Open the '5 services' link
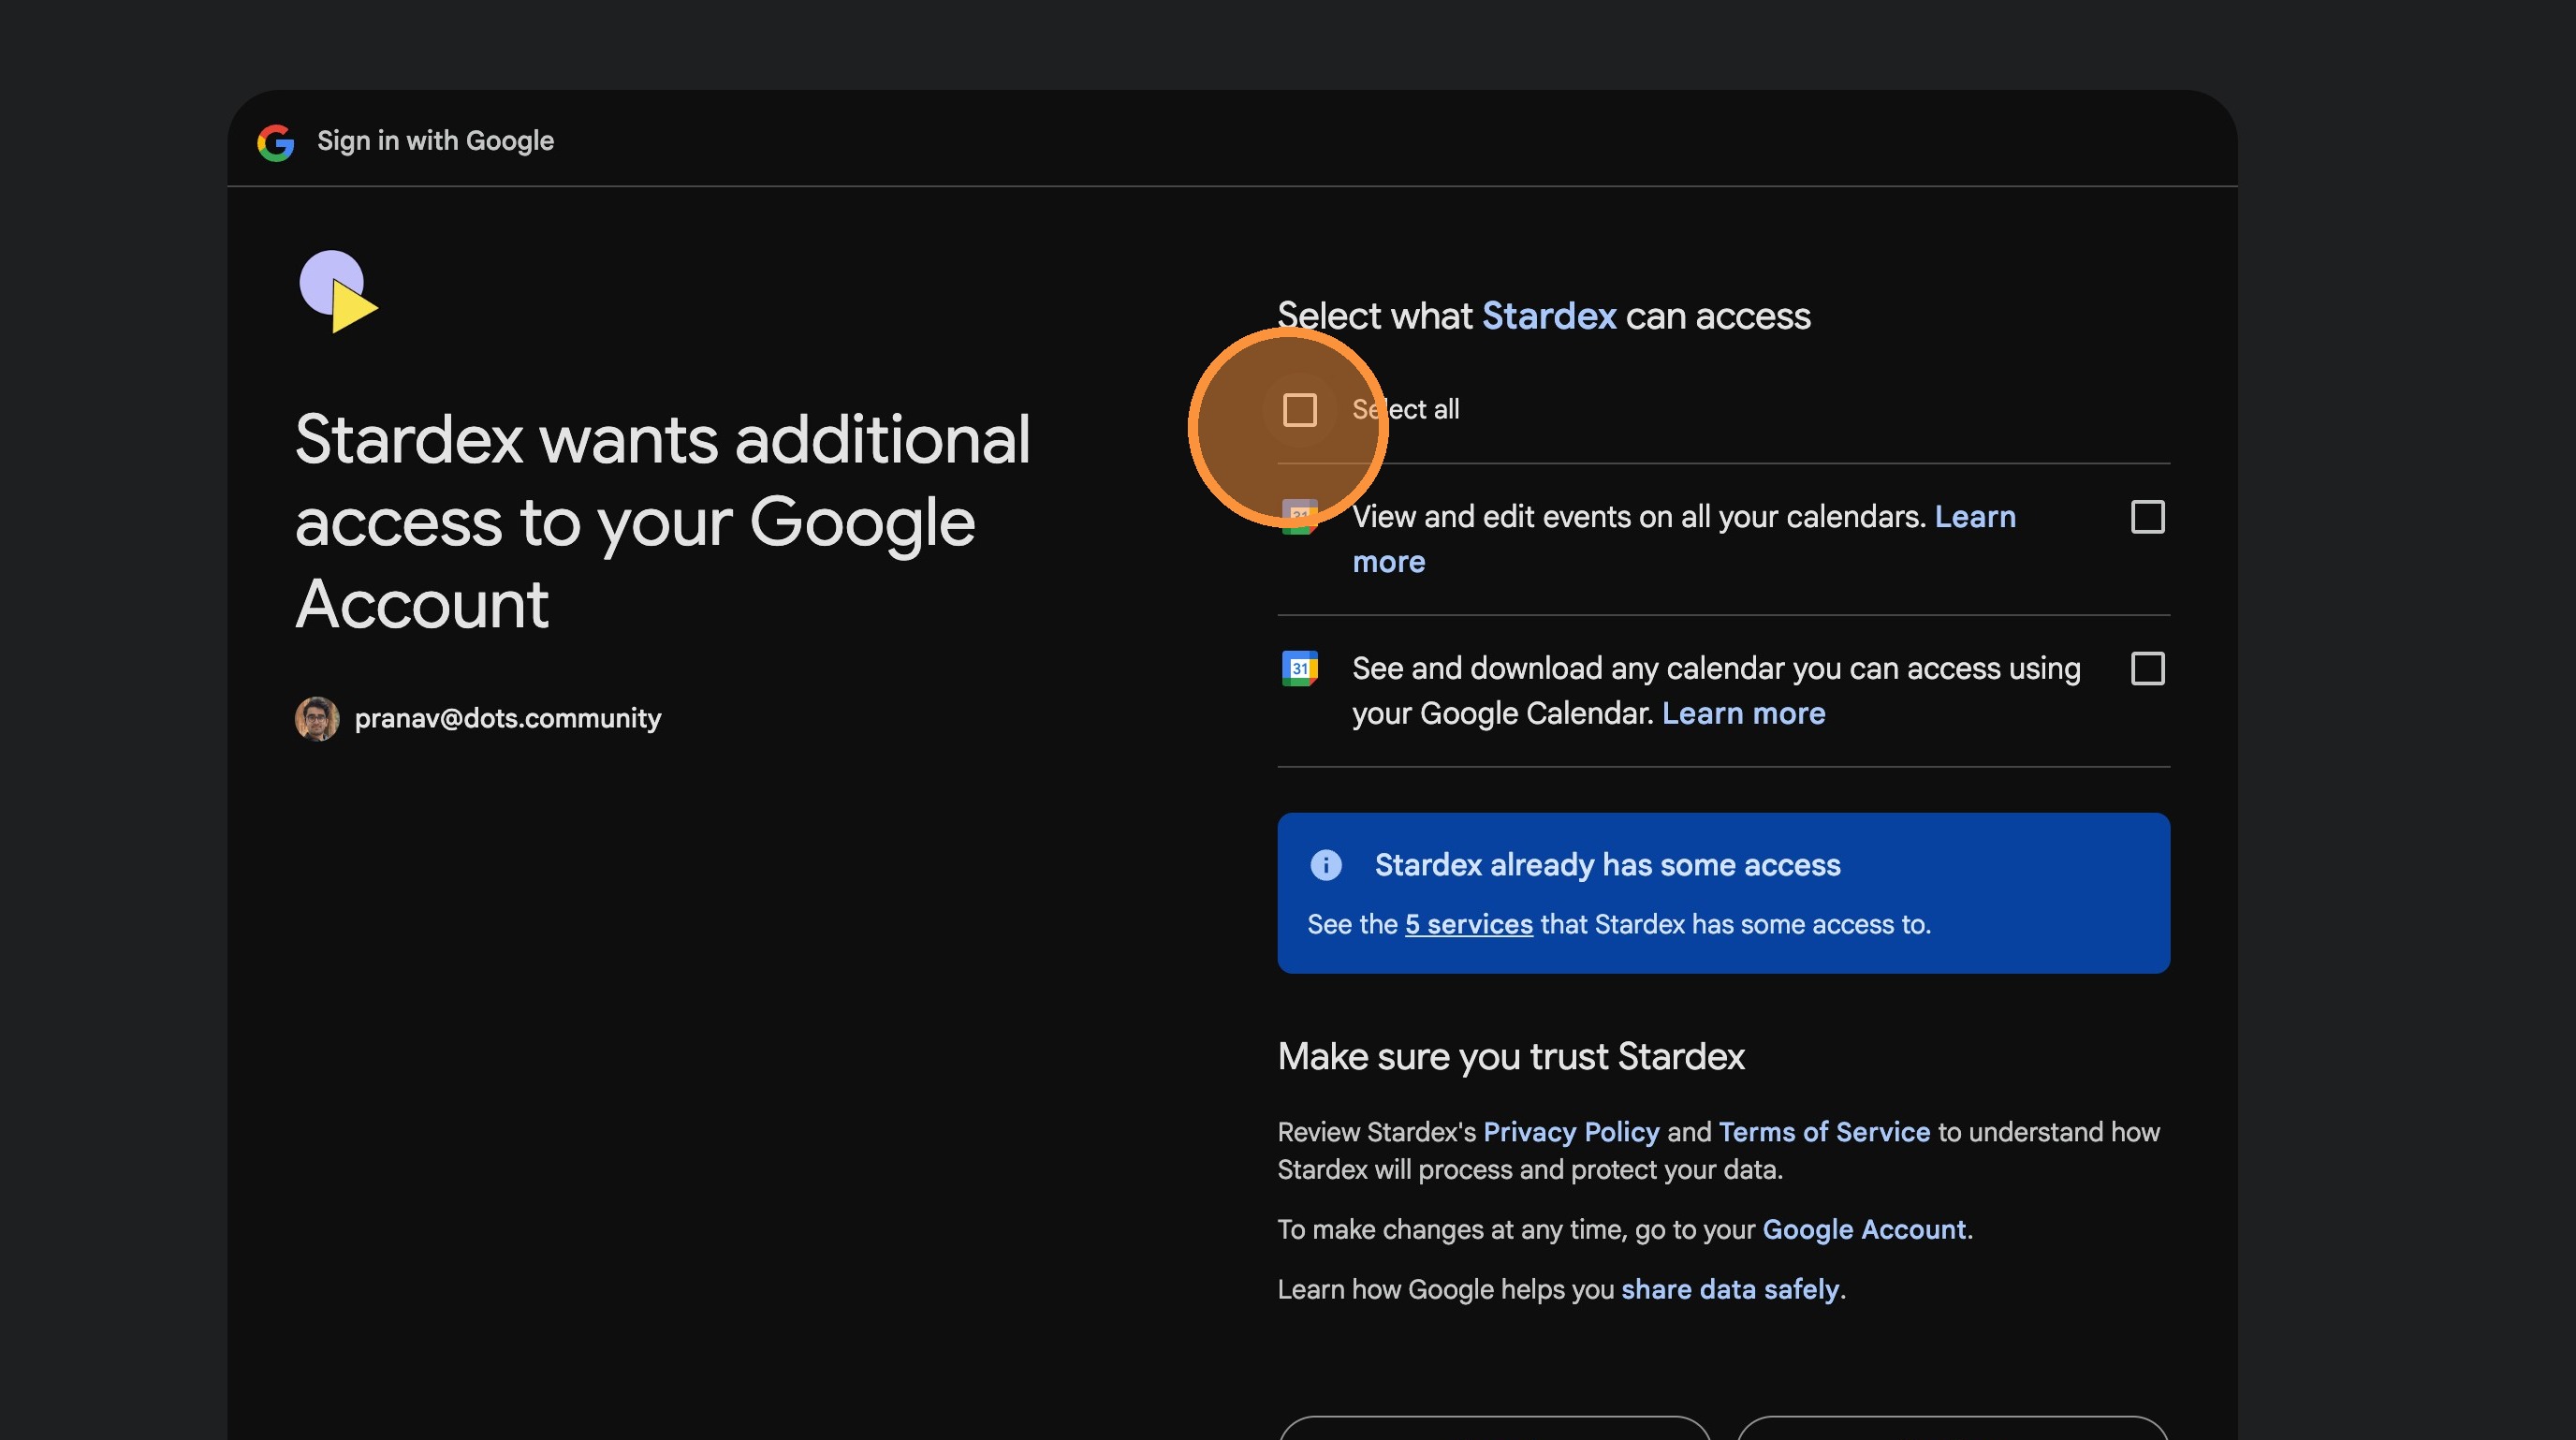 (x=1468, y=924)
